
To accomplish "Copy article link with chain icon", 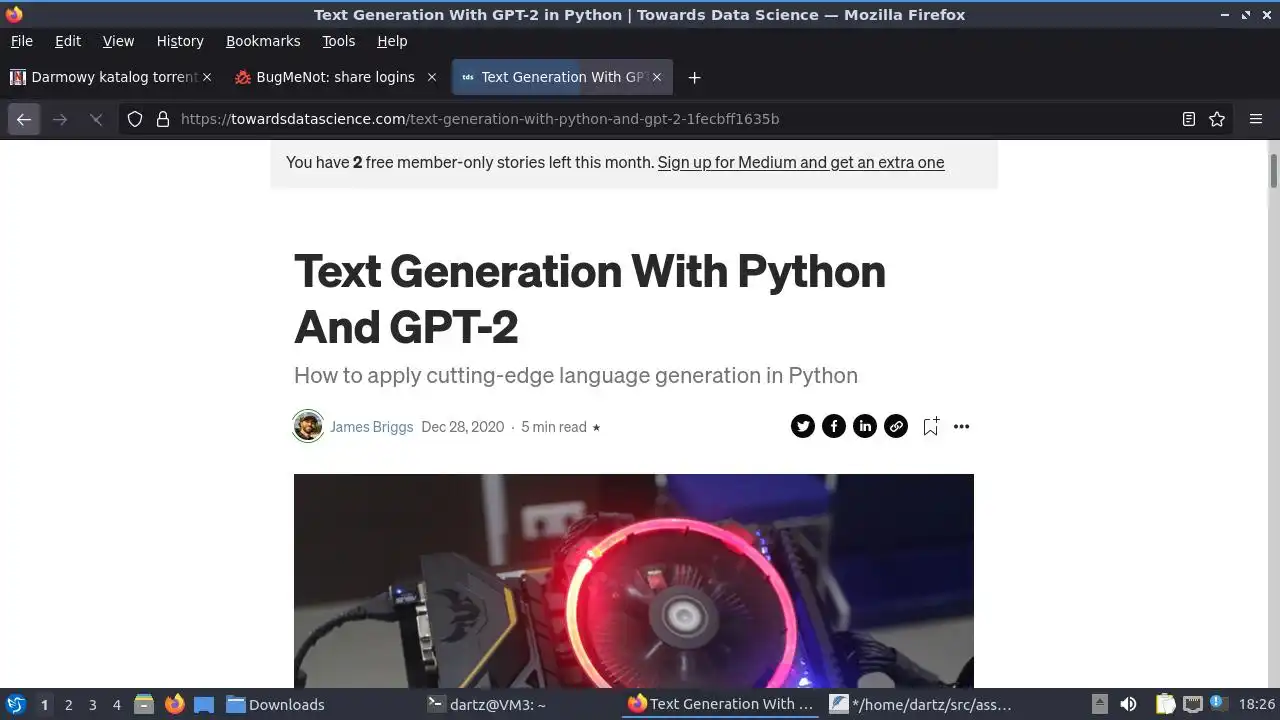I will pyautogui.click(x=895, y=427).
